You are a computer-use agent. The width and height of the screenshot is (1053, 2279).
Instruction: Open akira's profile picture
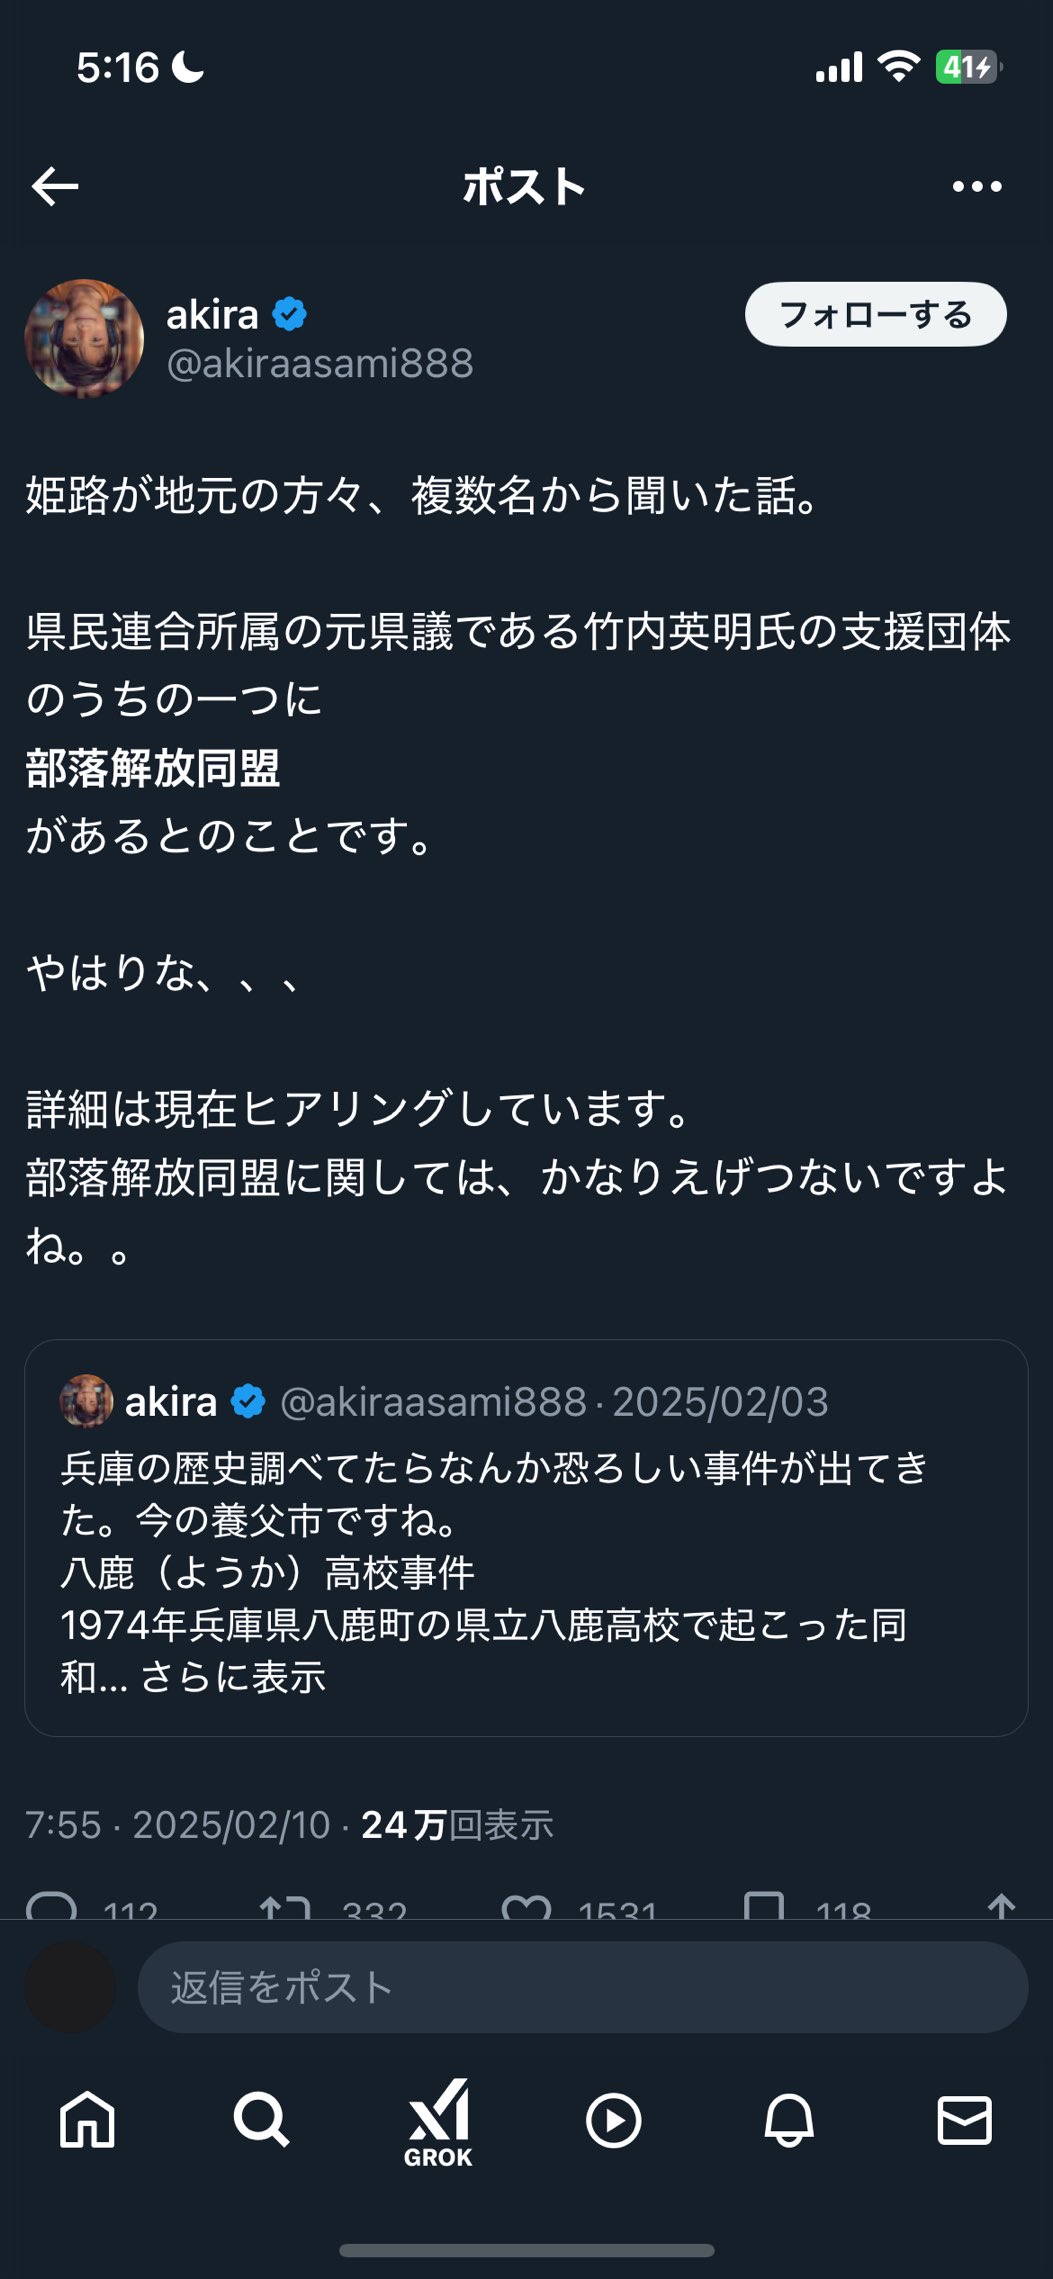pyautogui.click(x=84, y=338)
